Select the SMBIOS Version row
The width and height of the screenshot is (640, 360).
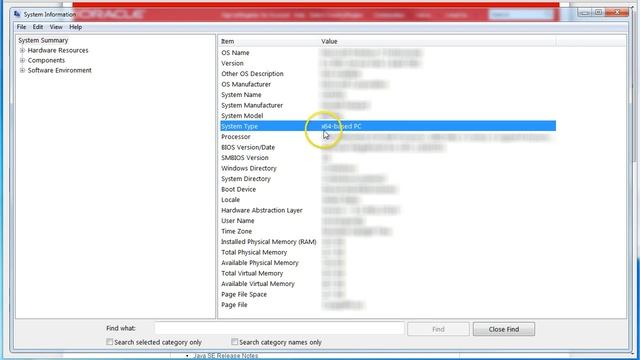tap(388, 158)
